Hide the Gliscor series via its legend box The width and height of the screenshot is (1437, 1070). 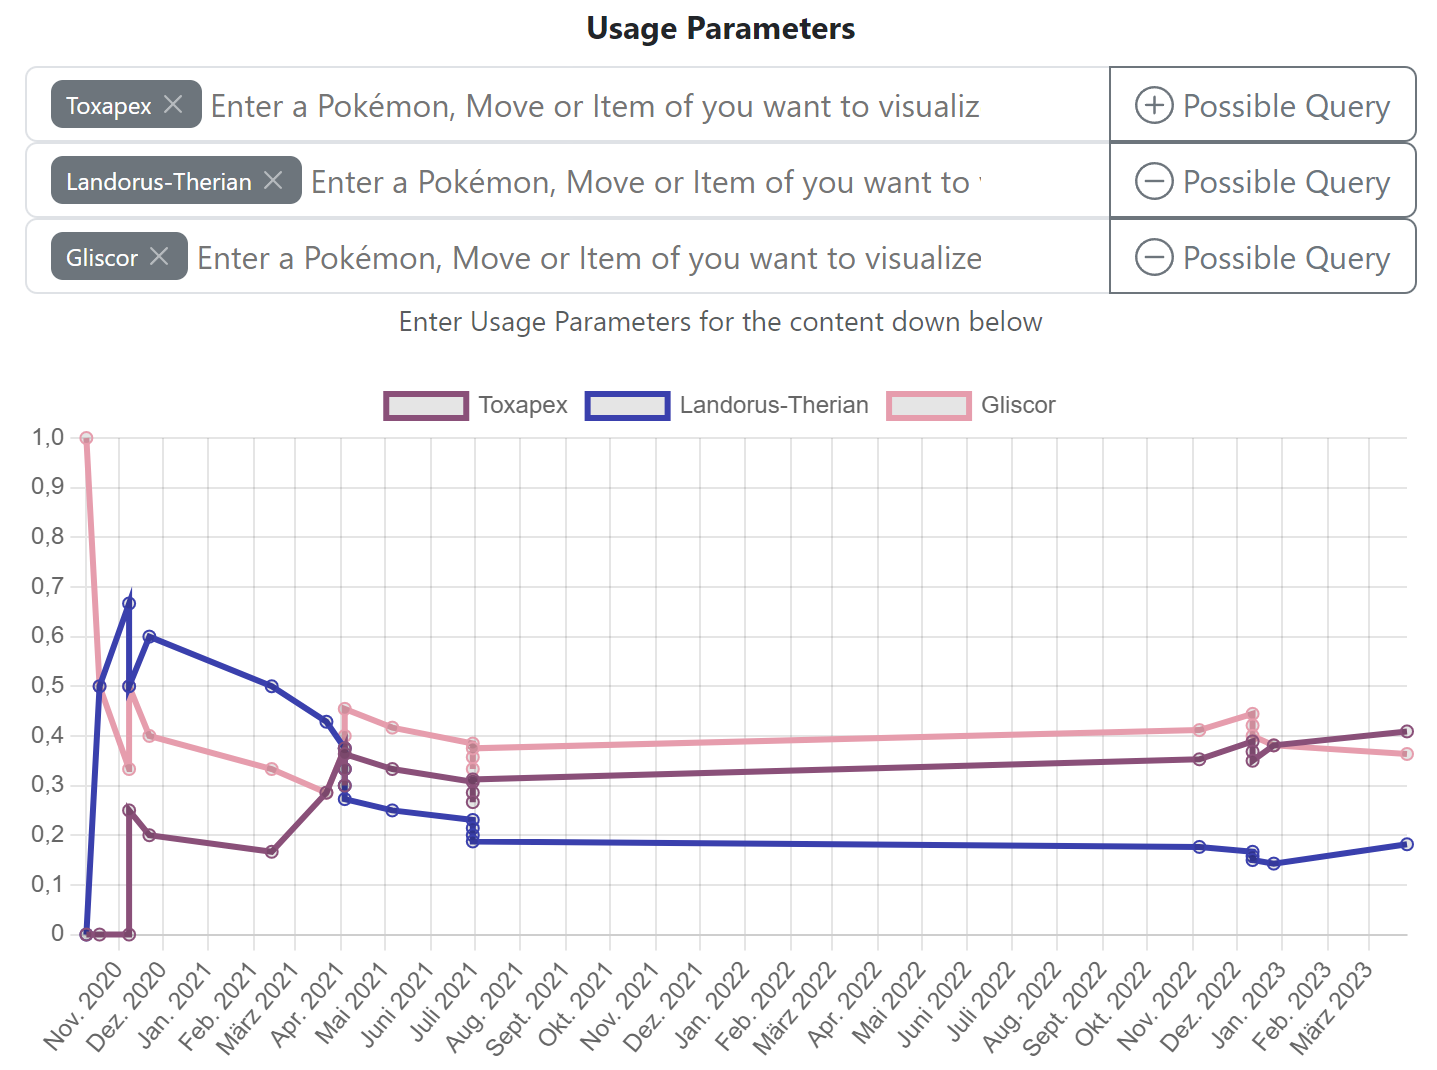coord(928,405)
